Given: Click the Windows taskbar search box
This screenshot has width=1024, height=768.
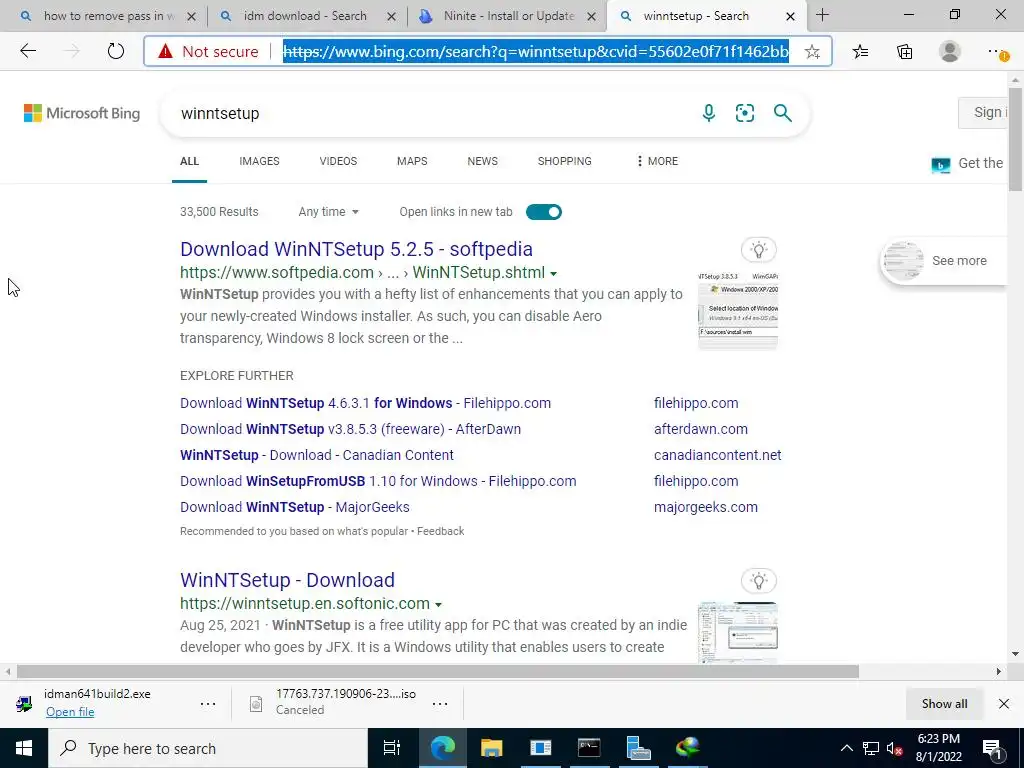Looking at the screenshot, I should tap(208, 748).
